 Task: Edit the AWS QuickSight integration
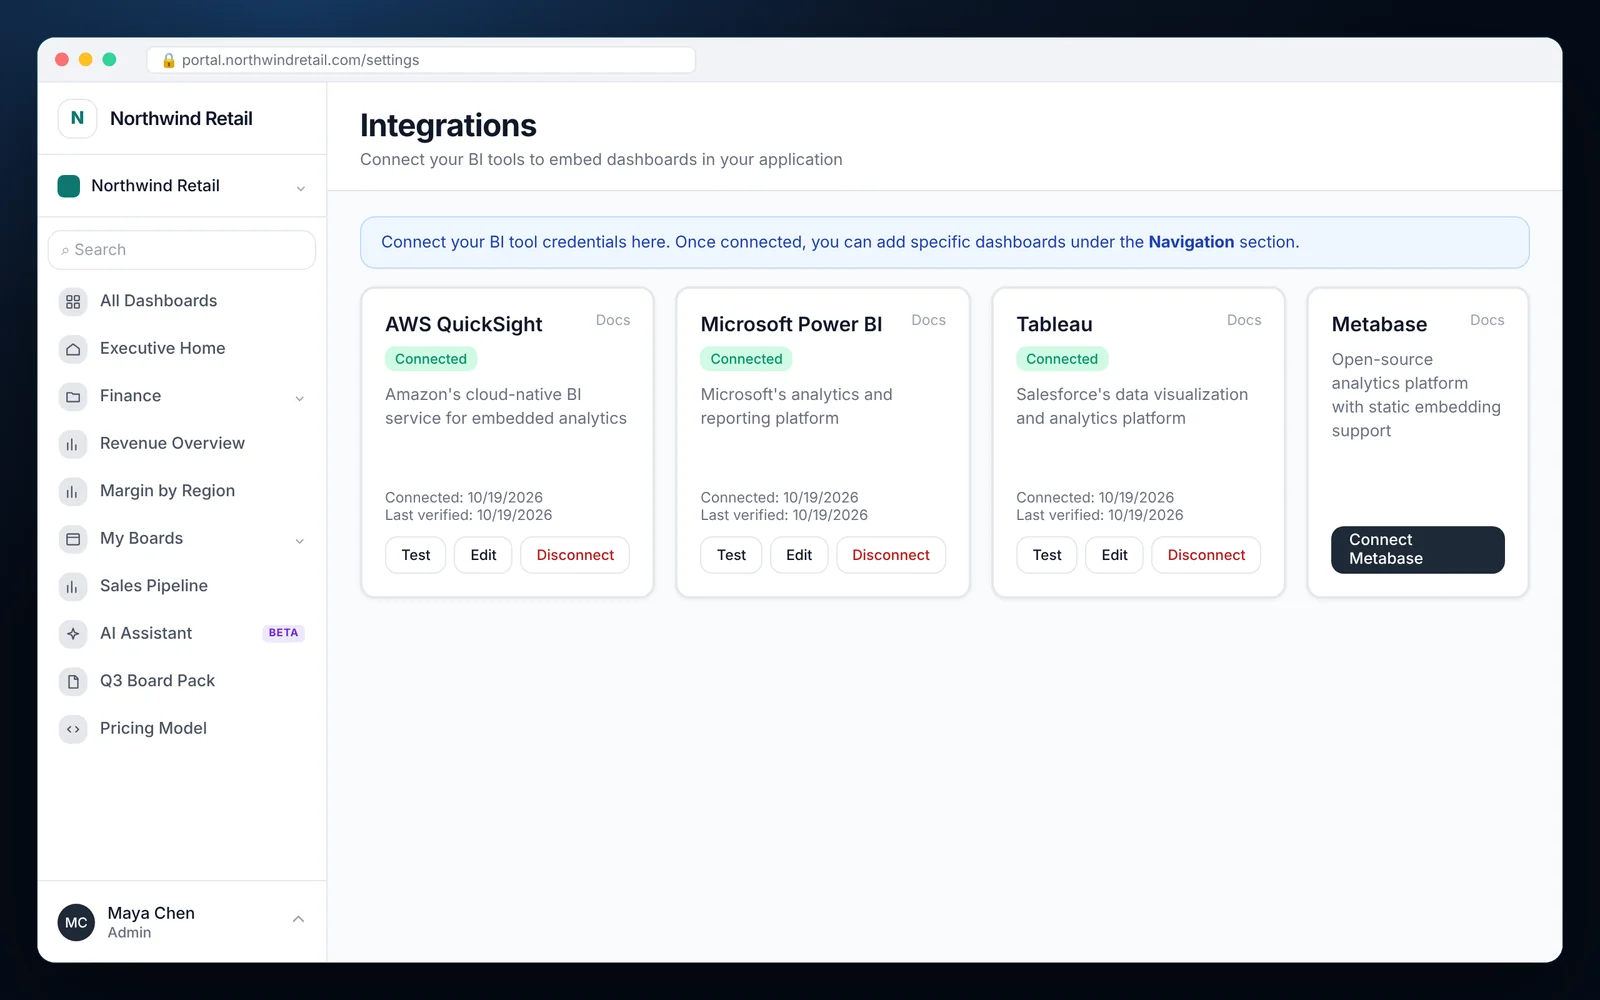[x=483, y=555]
